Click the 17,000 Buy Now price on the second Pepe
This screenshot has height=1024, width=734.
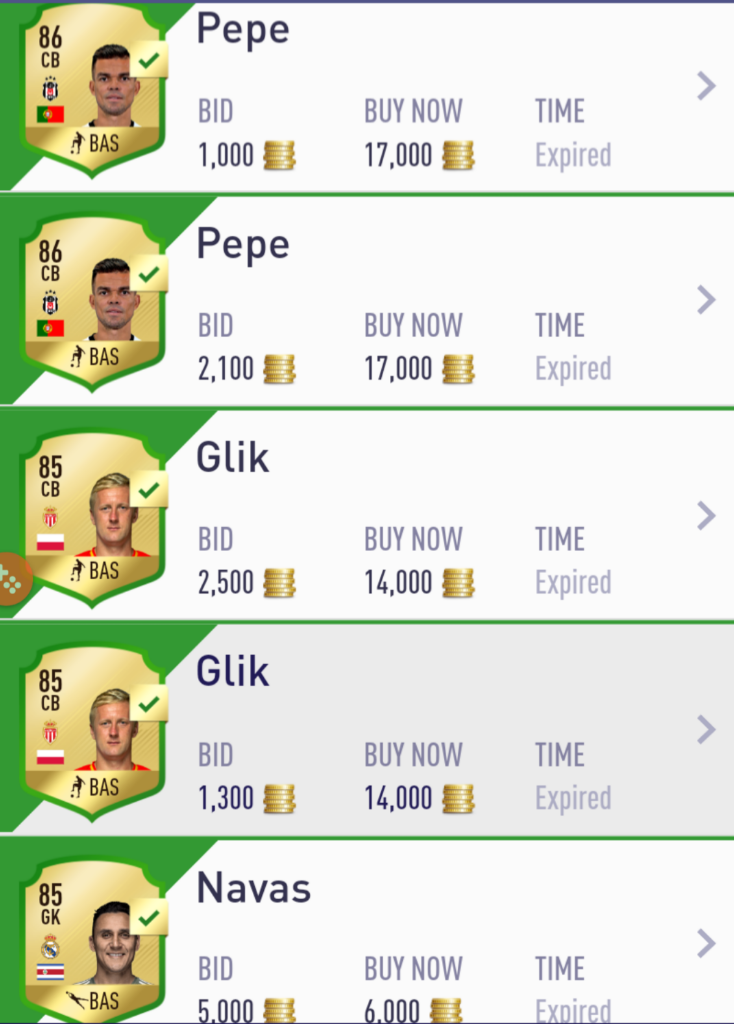(398, 369)
